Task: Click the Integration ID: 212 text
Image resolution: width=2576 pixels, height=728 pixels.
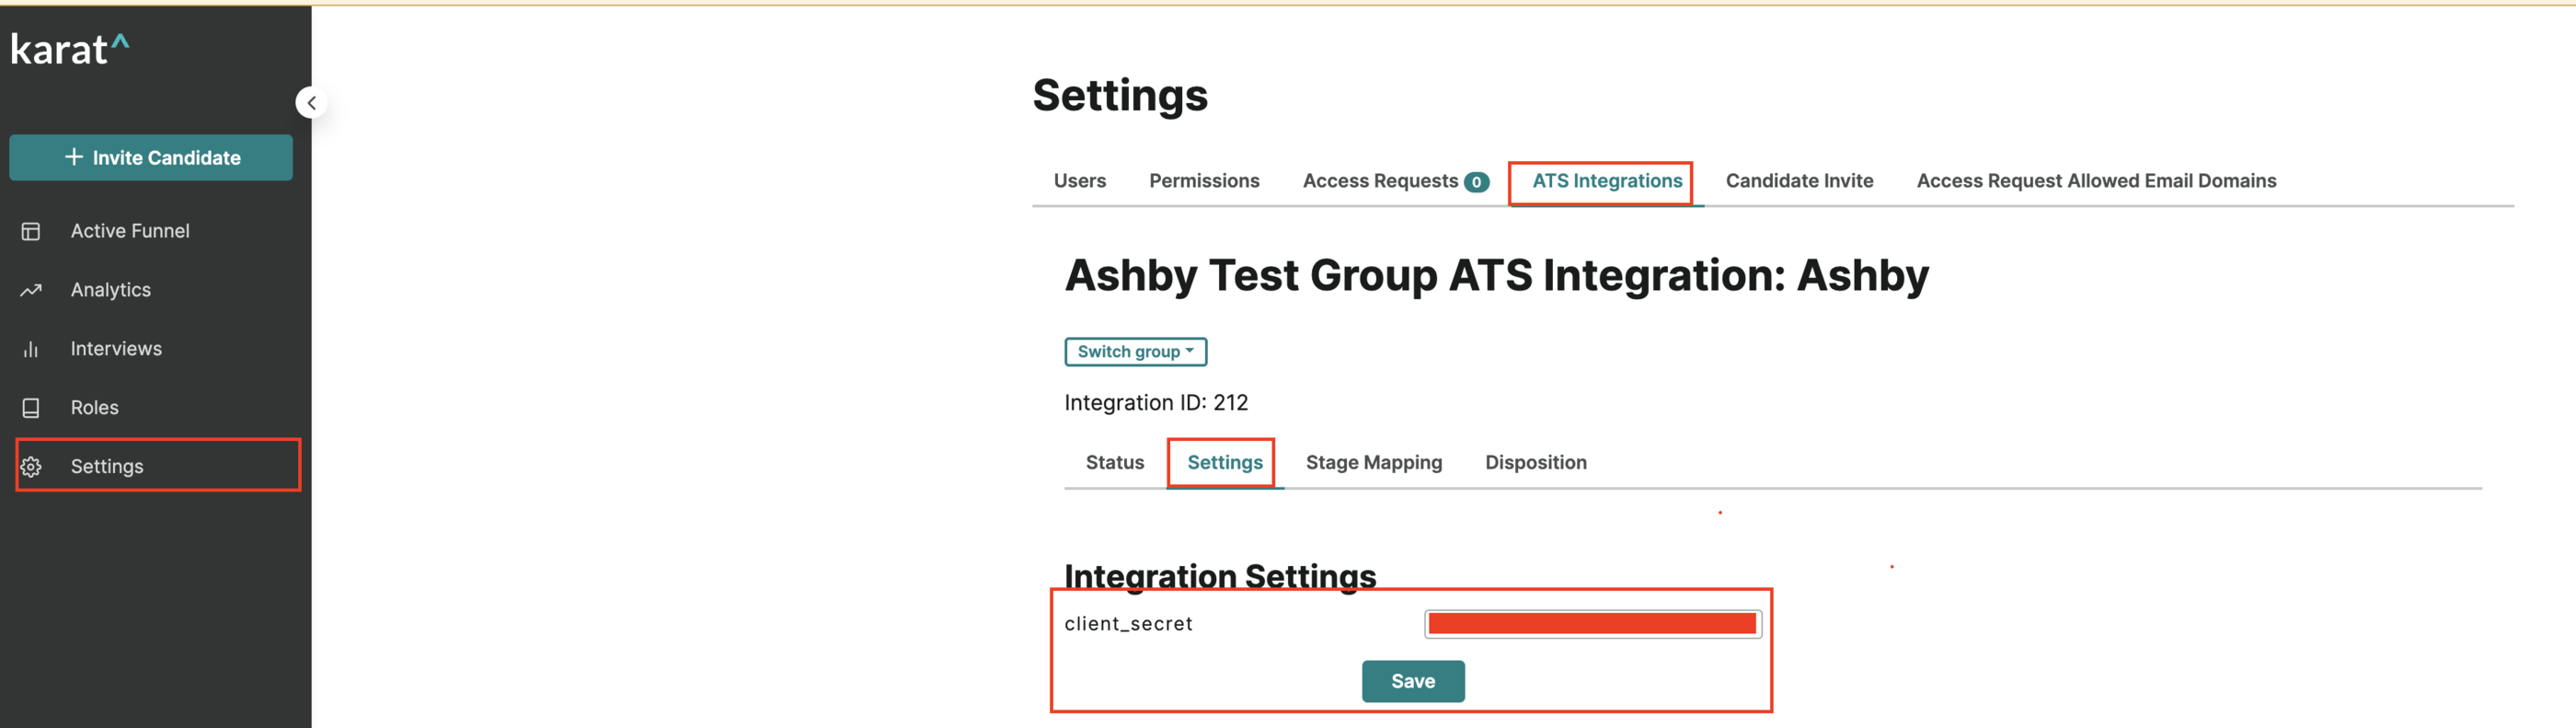Action: pos(1156,403)
